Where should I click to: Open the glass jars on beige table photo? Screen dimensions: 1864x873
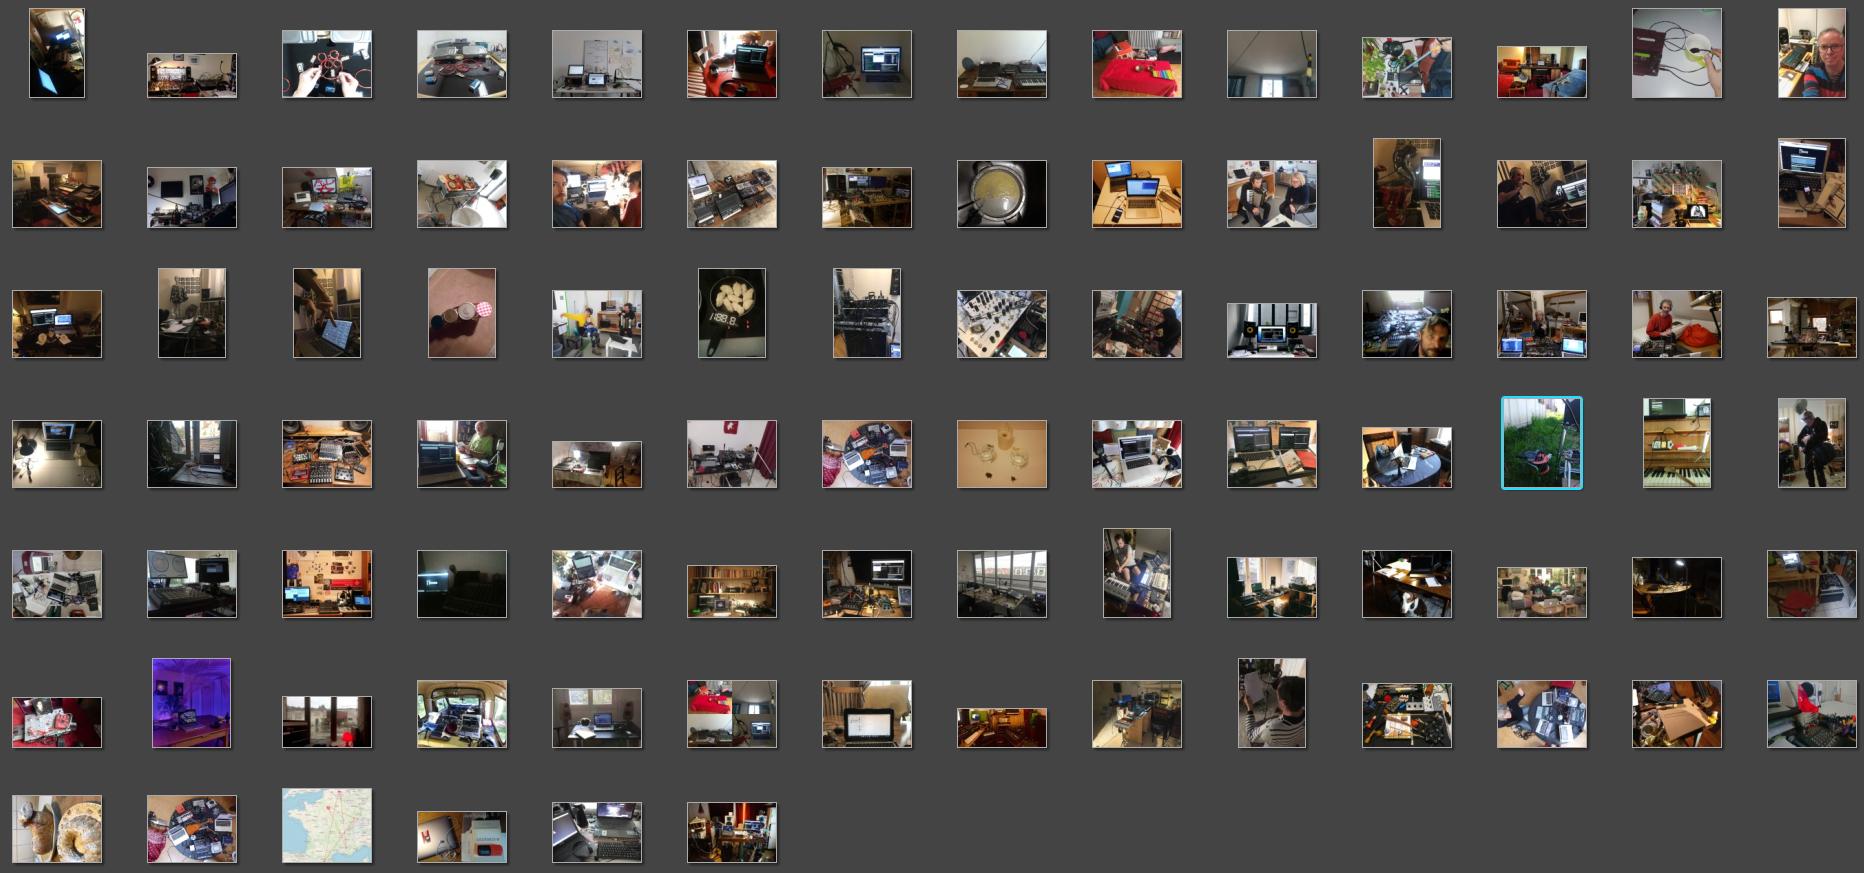1002,454
